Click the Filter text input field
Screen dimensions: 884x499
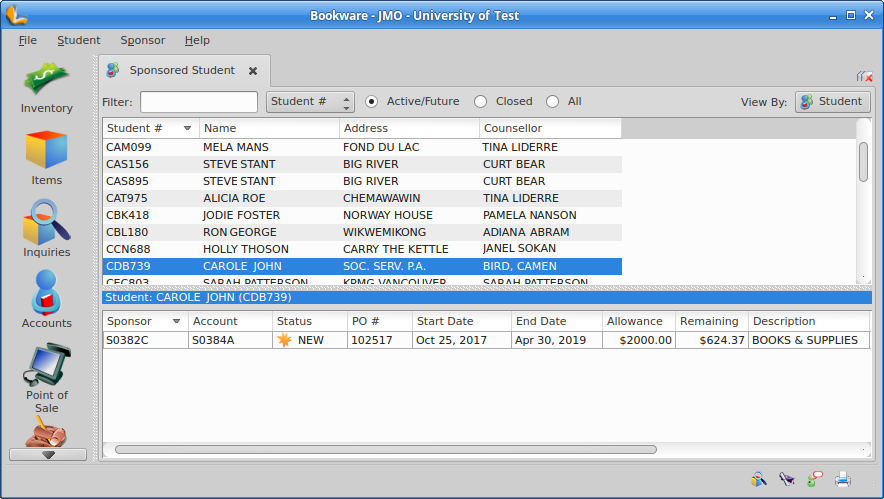pos(199,102)
